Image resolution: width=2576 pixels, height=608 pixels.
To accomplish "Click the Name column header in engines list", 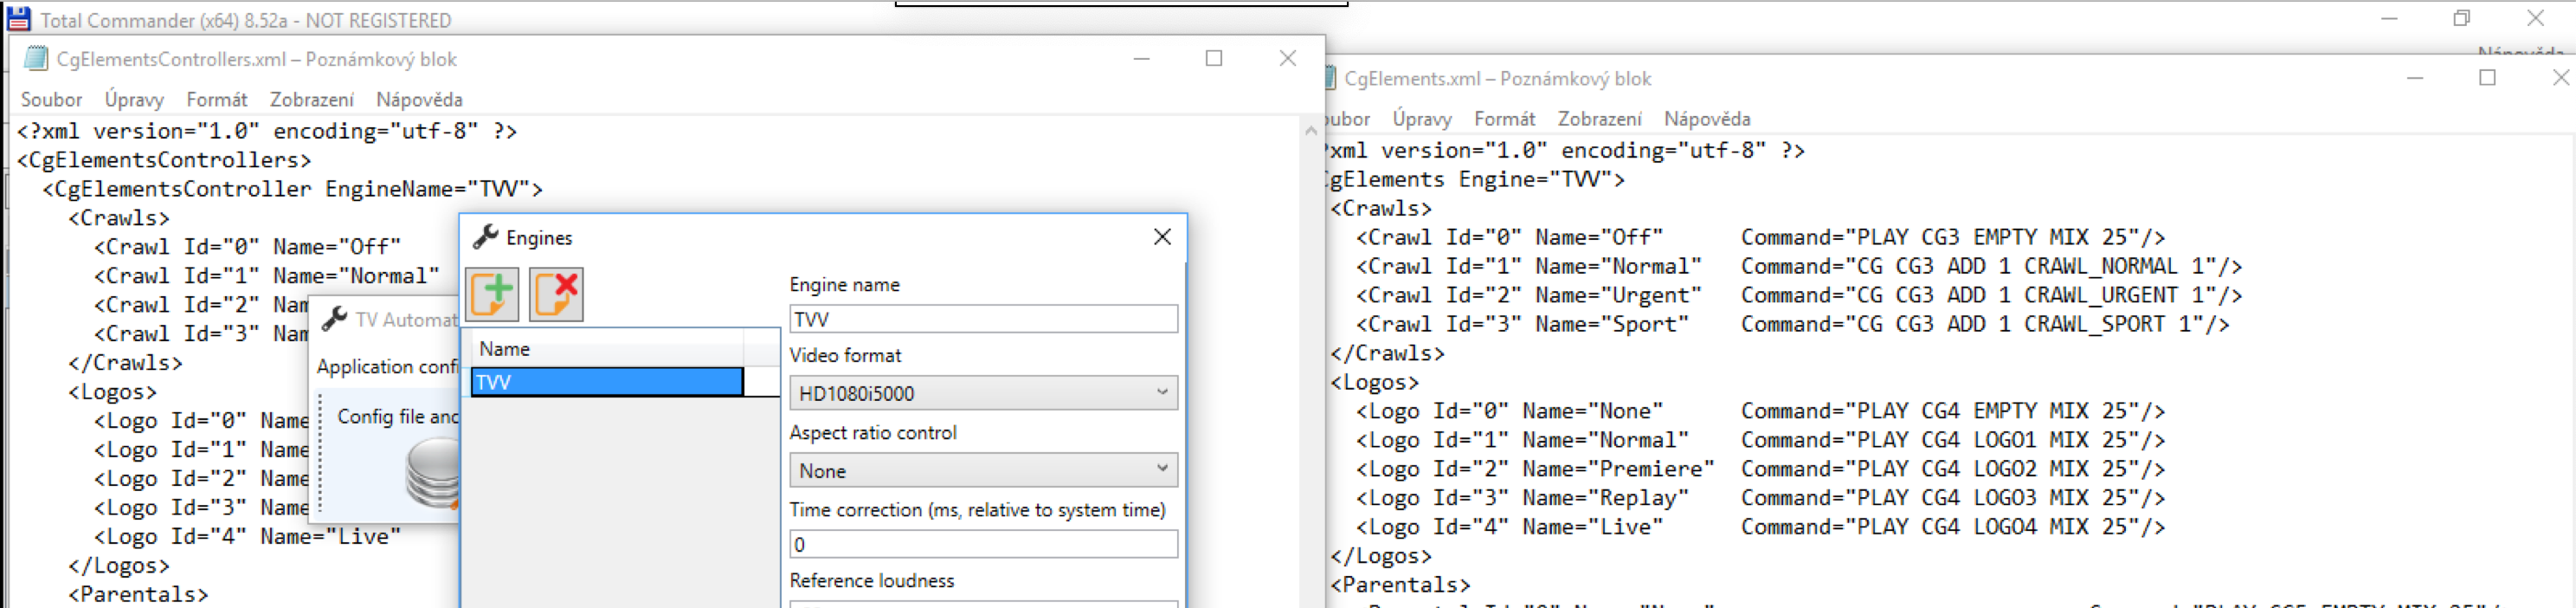I will (x=607, y=349).
